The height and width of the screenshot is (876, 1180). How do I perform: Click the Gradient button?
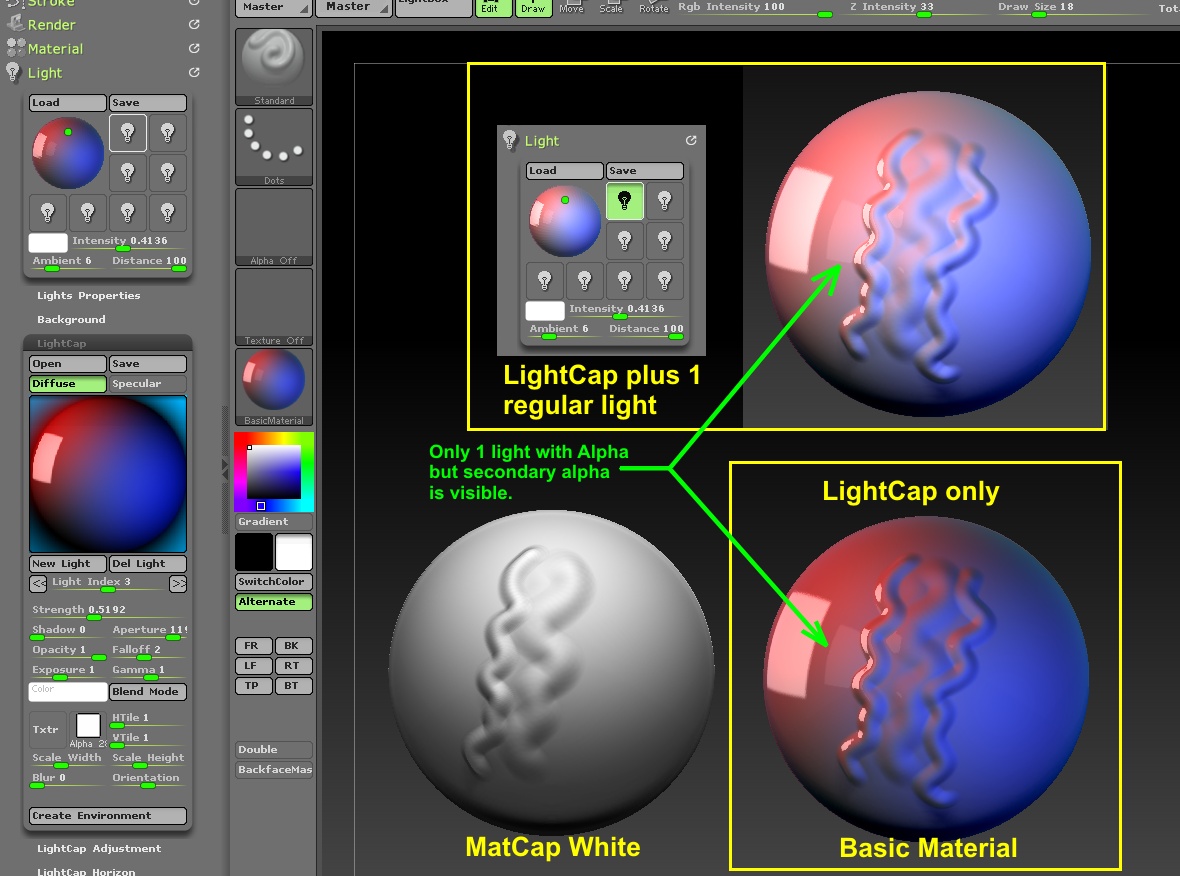(274, 522)
